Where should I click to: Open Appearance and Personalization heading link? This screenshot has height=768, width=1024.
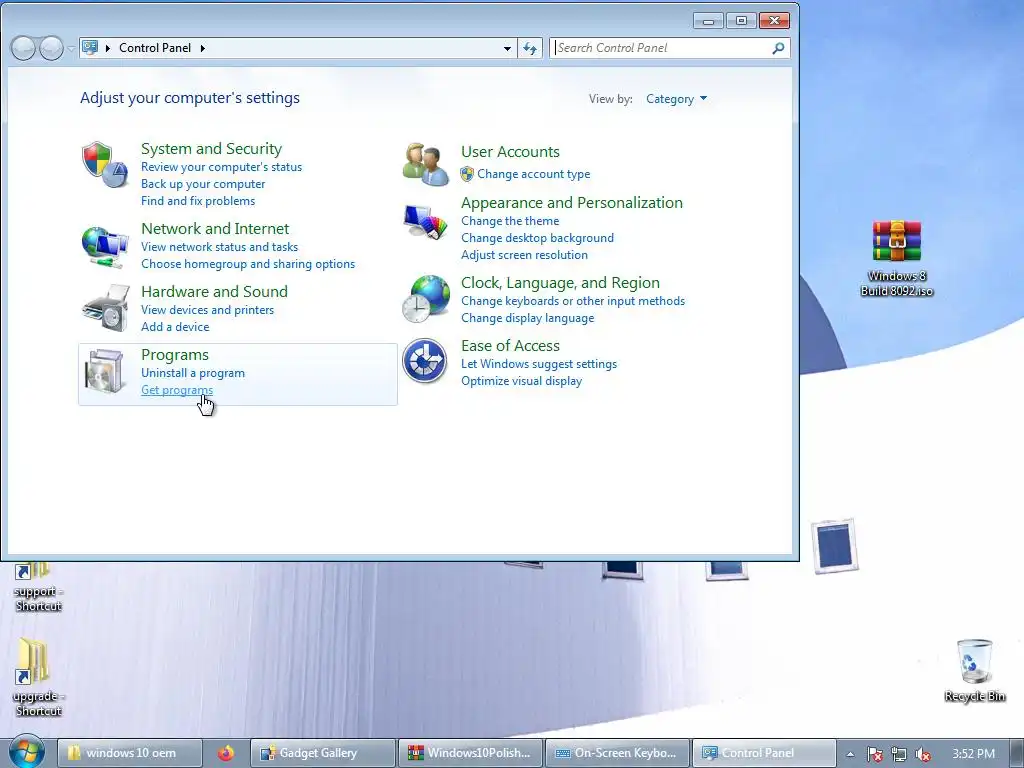572,202
